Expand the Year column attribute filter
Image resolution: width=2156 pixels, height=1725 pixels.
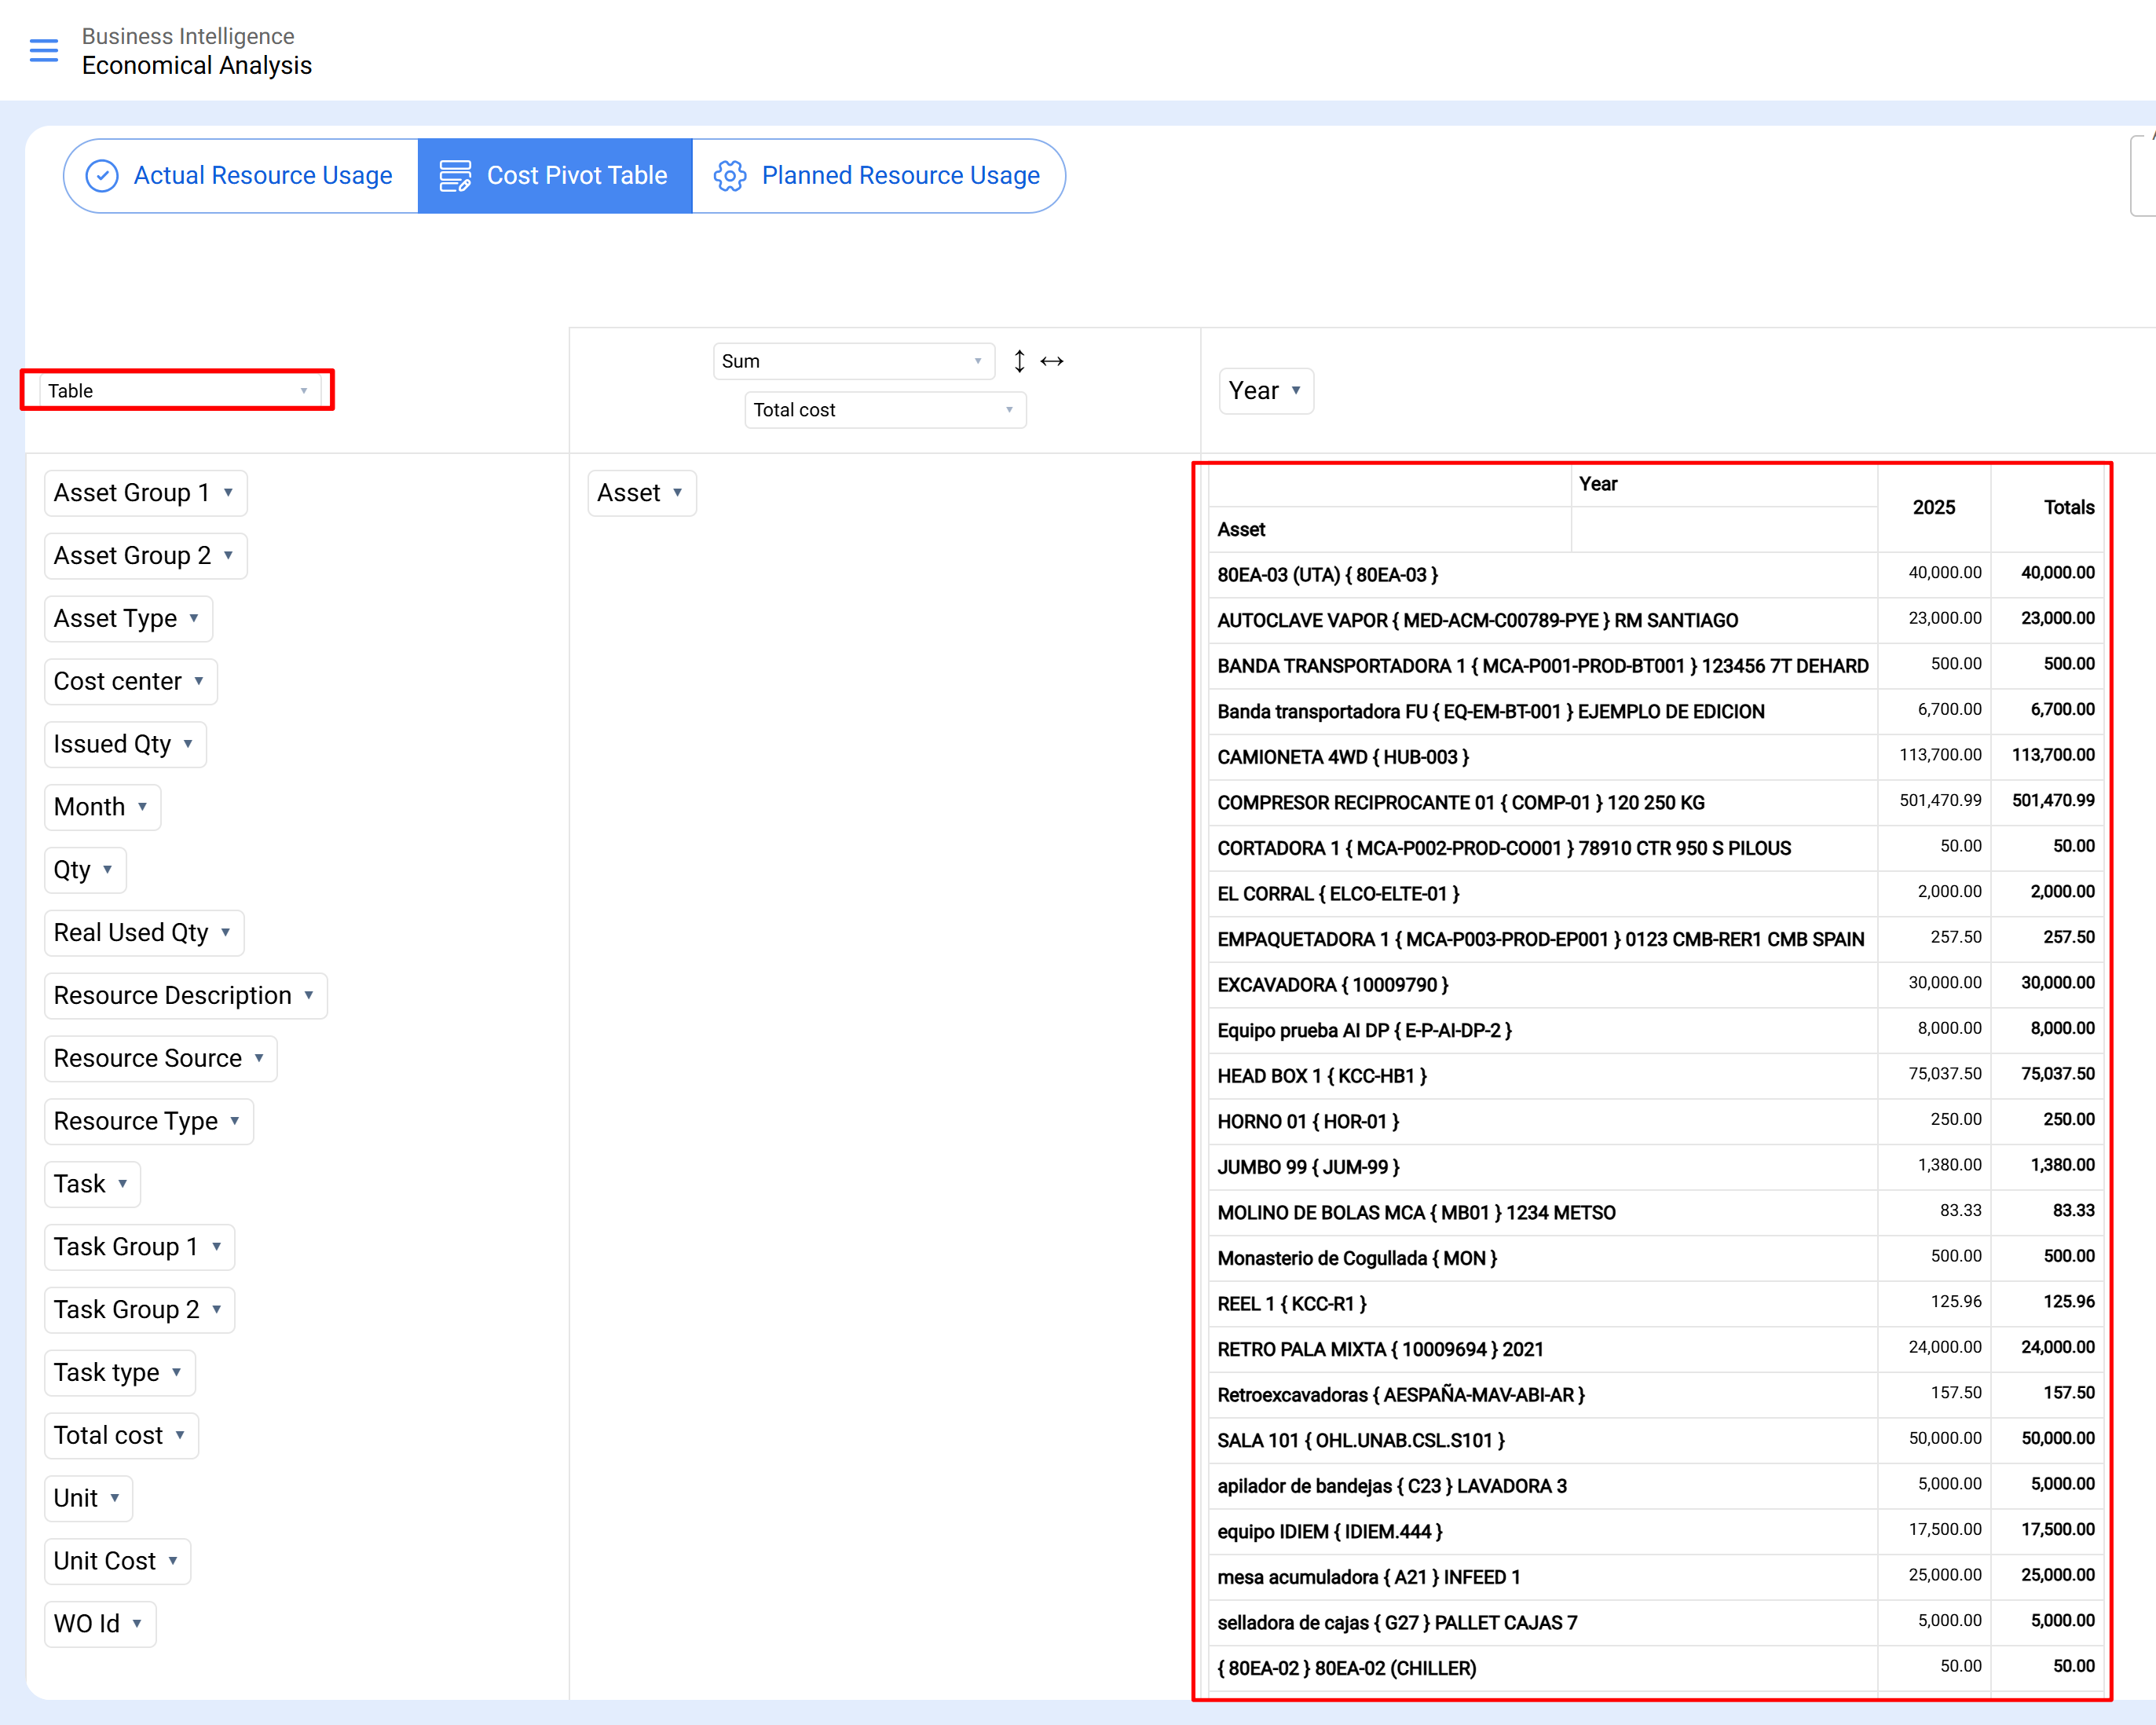(1296, 391)
